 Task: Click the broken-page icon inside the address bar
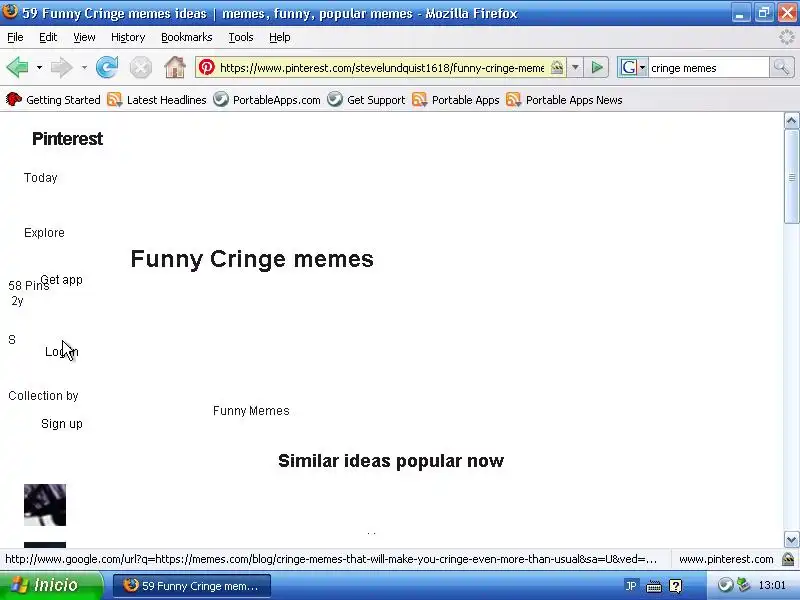[557, 67]
